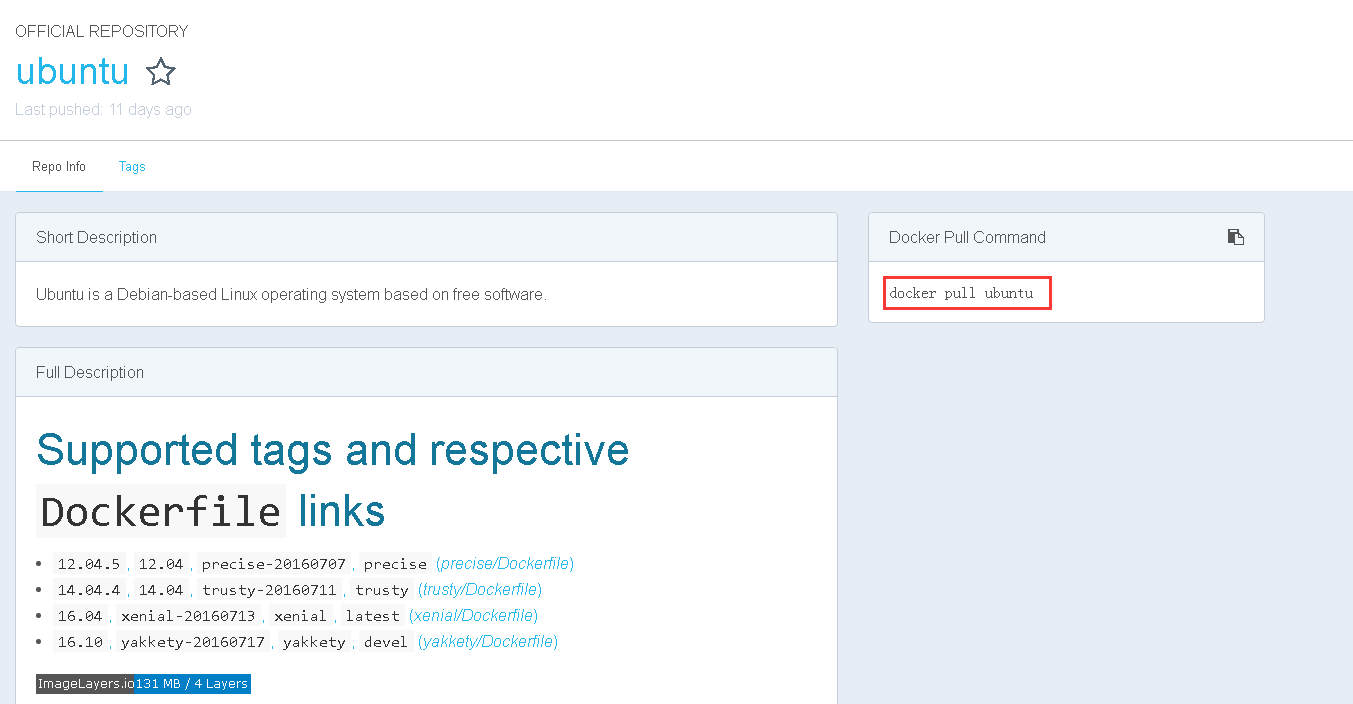Screen dimensions: 1353x704
Task: Open the trusty/Dockerfile link
Action: (x=480, y=590)
